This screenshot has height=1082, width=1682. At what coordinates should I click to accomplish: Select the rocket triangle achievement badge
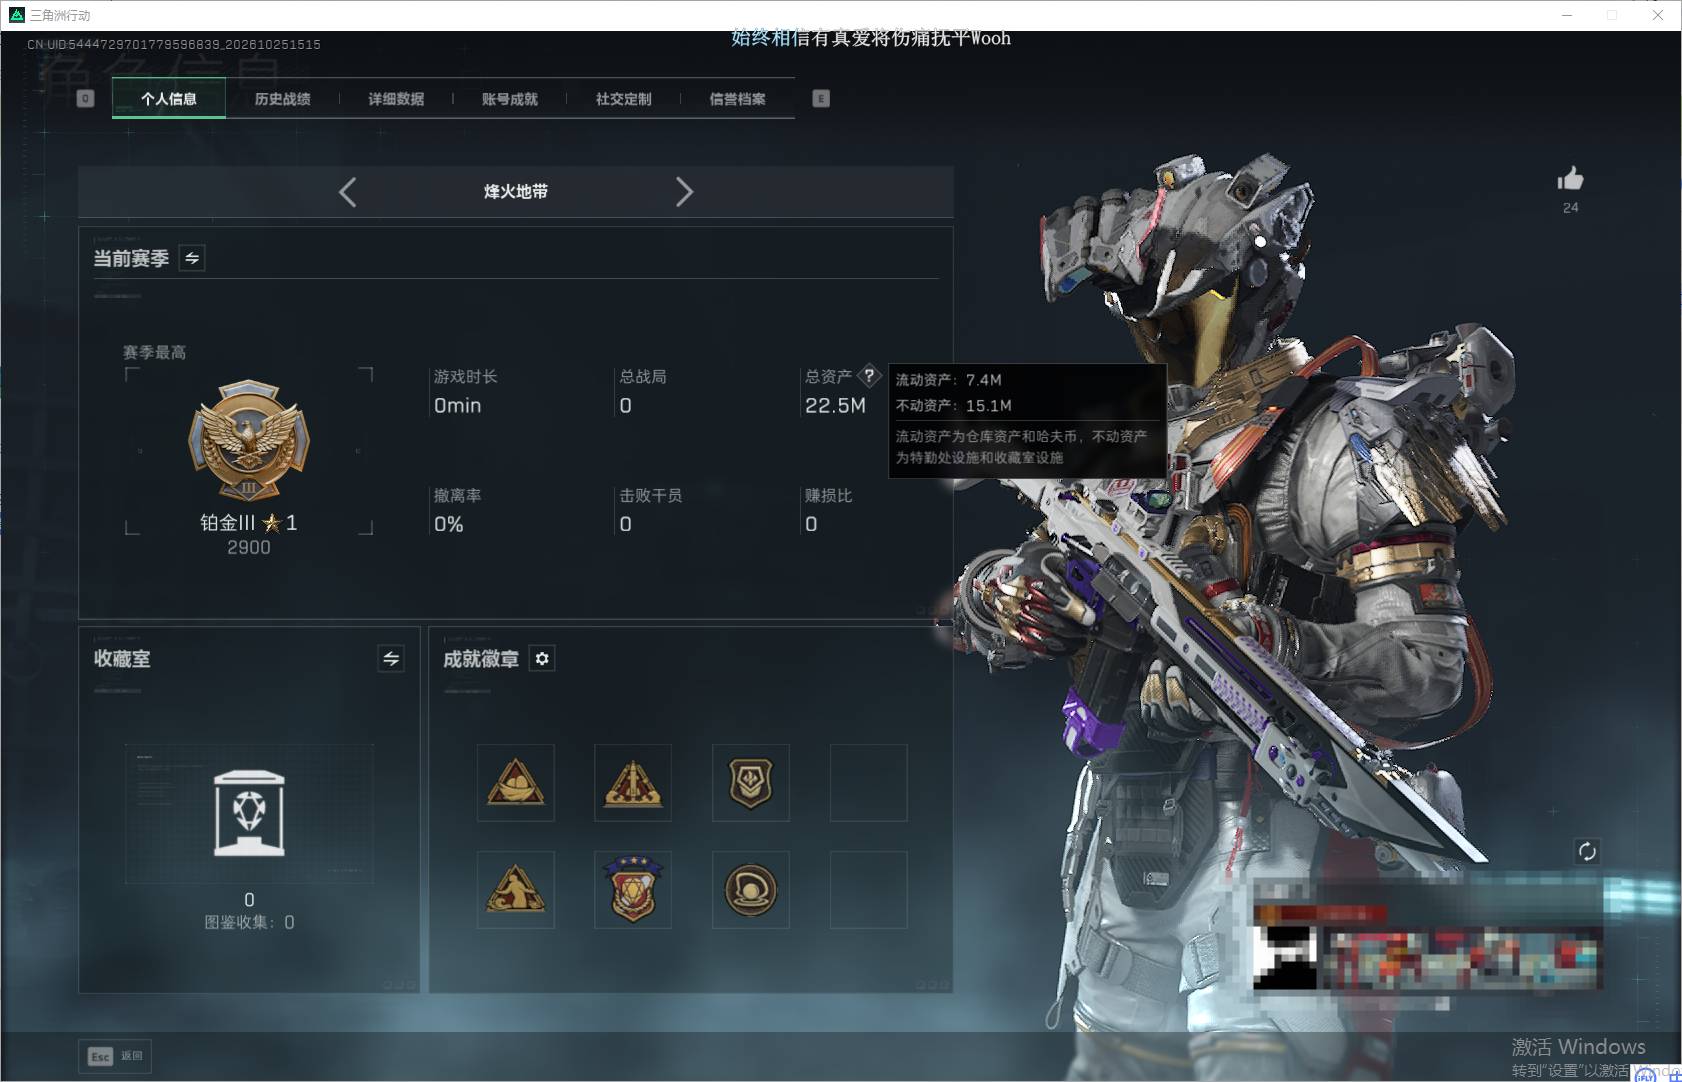633,783
